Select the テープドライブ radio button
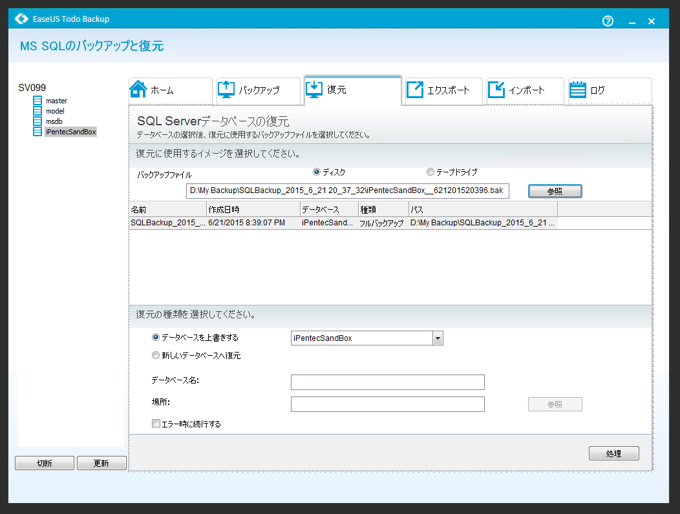Image resolution: width=680 pixels, height=514 pixels. [430, 172]
